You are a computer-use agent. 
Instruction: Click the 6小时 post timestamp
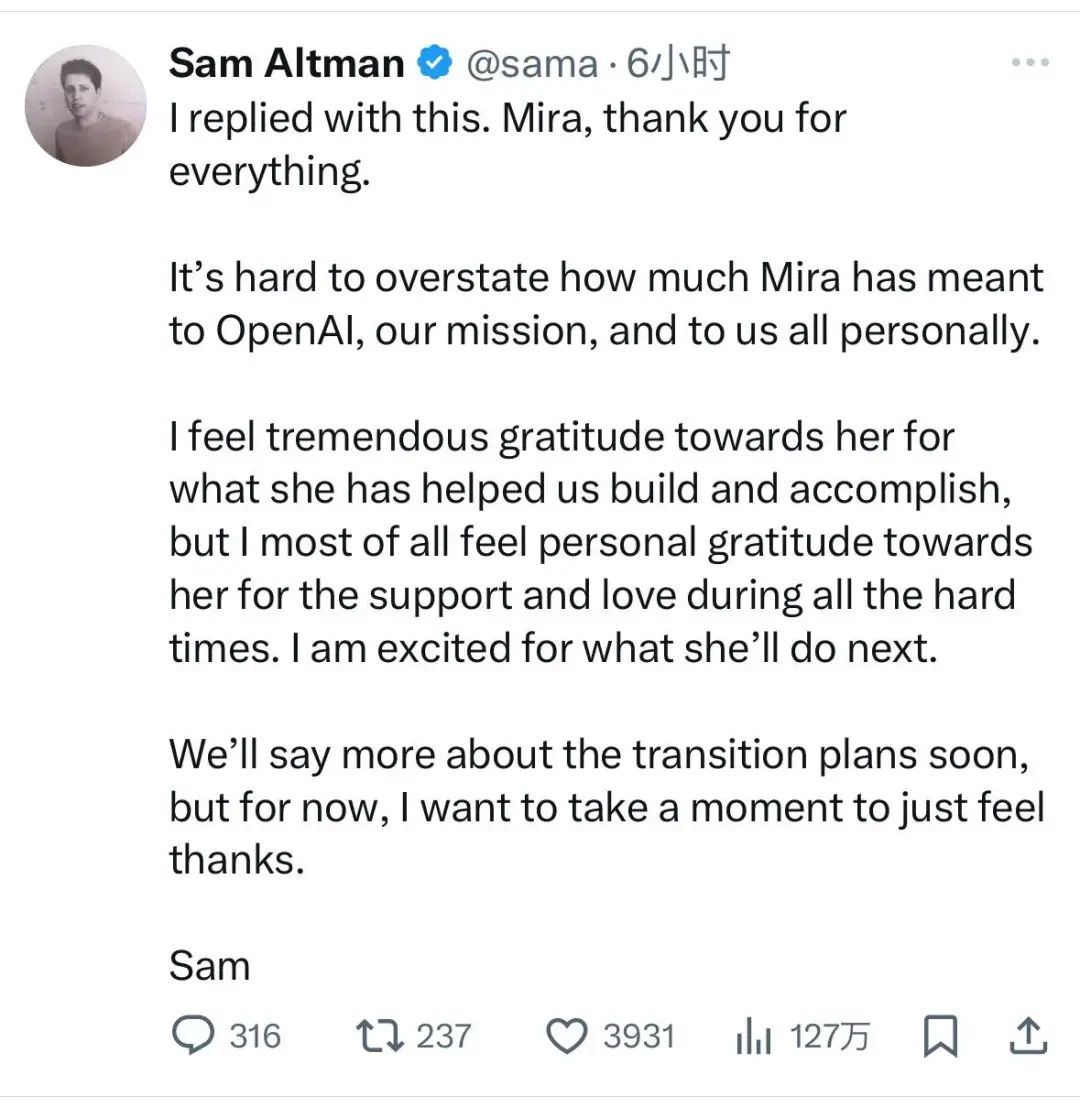pyautogui.click(x=678, y=64)
